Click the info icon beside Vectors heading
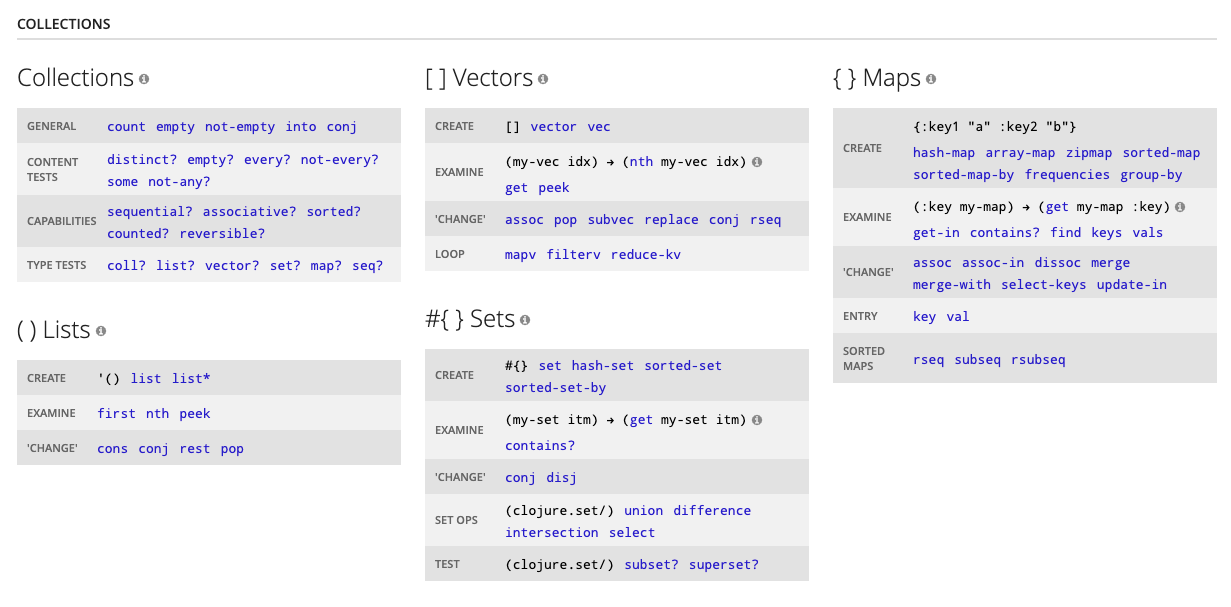 click(x=543, y=79)
